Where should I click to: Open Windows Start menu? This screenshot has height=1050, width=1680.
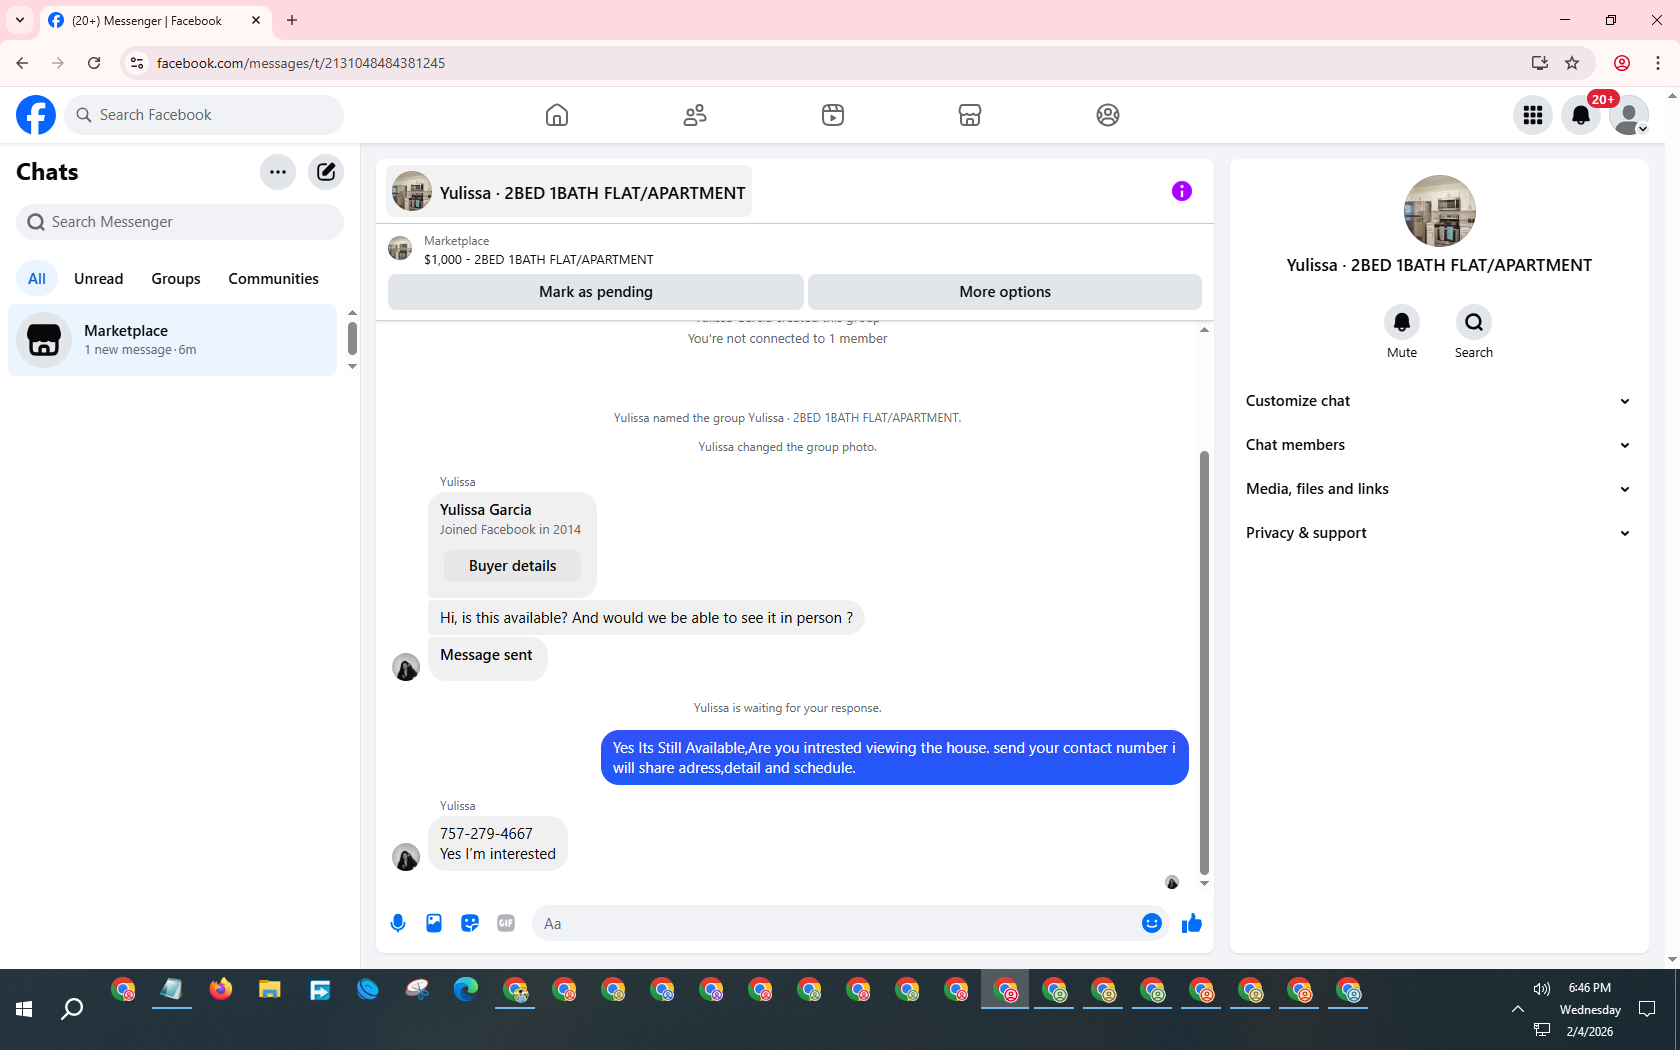[24, 1010]
